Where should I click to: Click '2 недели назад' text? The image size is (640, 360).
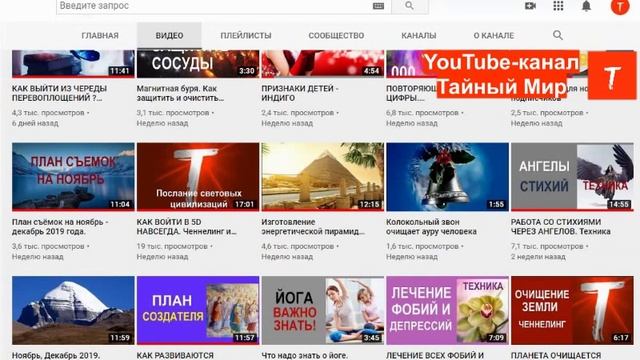point(538,257)
